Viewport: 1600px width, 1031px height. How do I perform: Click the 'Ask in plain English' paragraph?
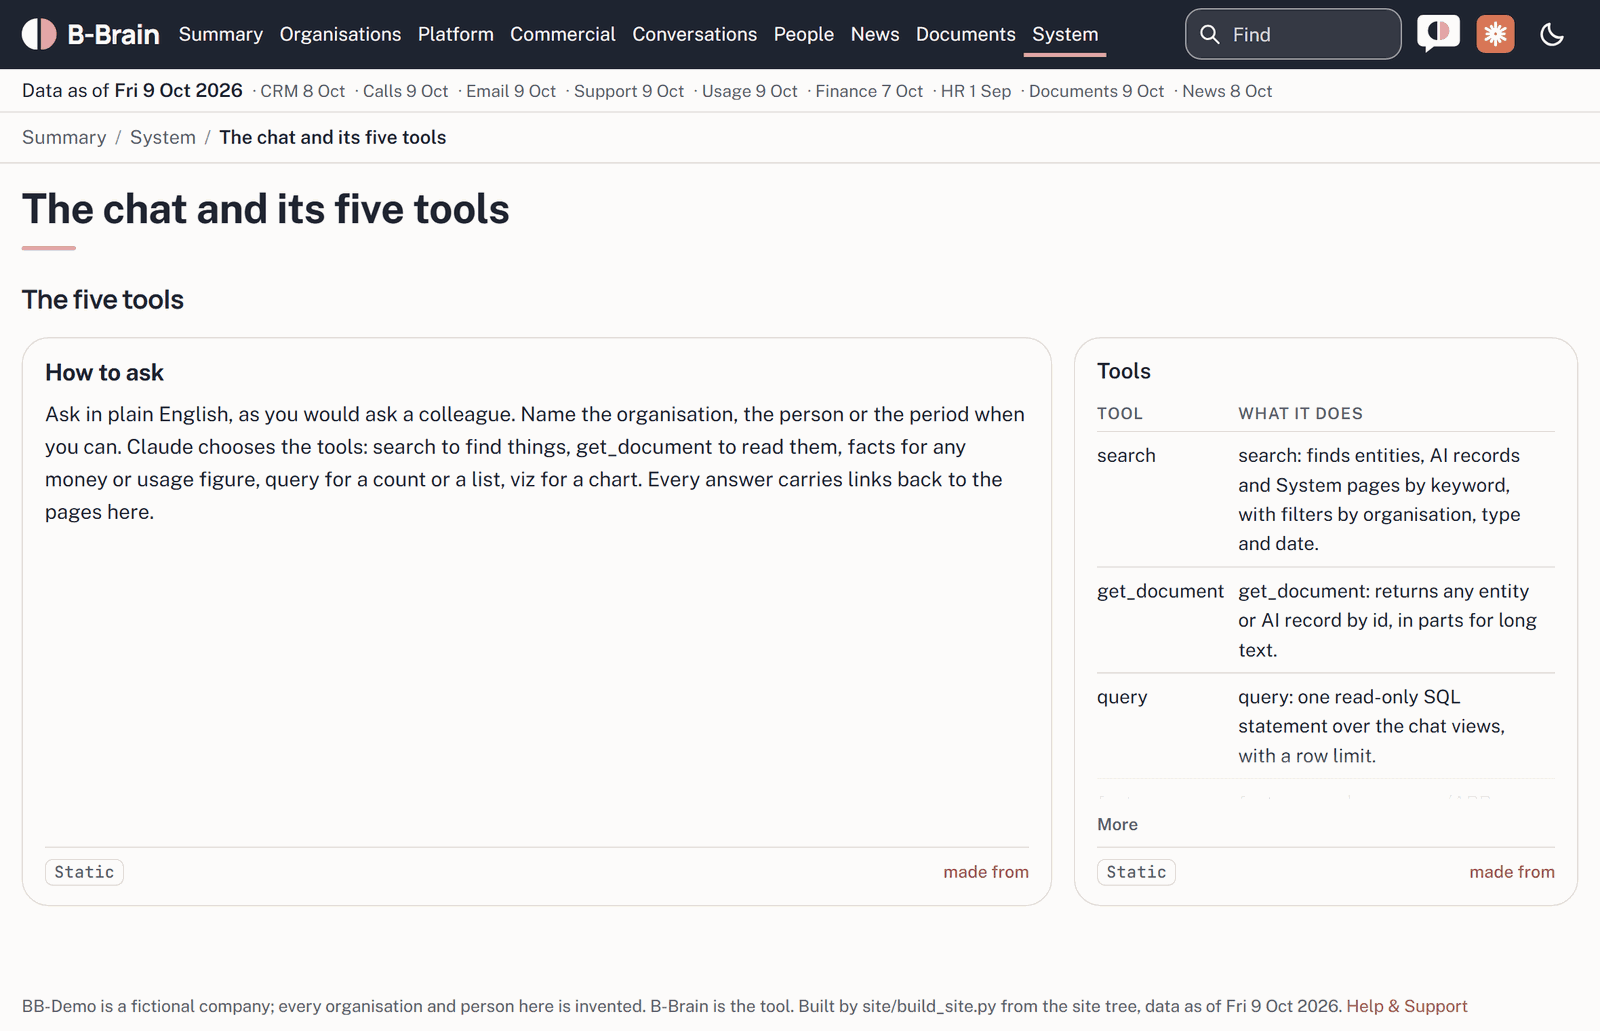[535, 463]
